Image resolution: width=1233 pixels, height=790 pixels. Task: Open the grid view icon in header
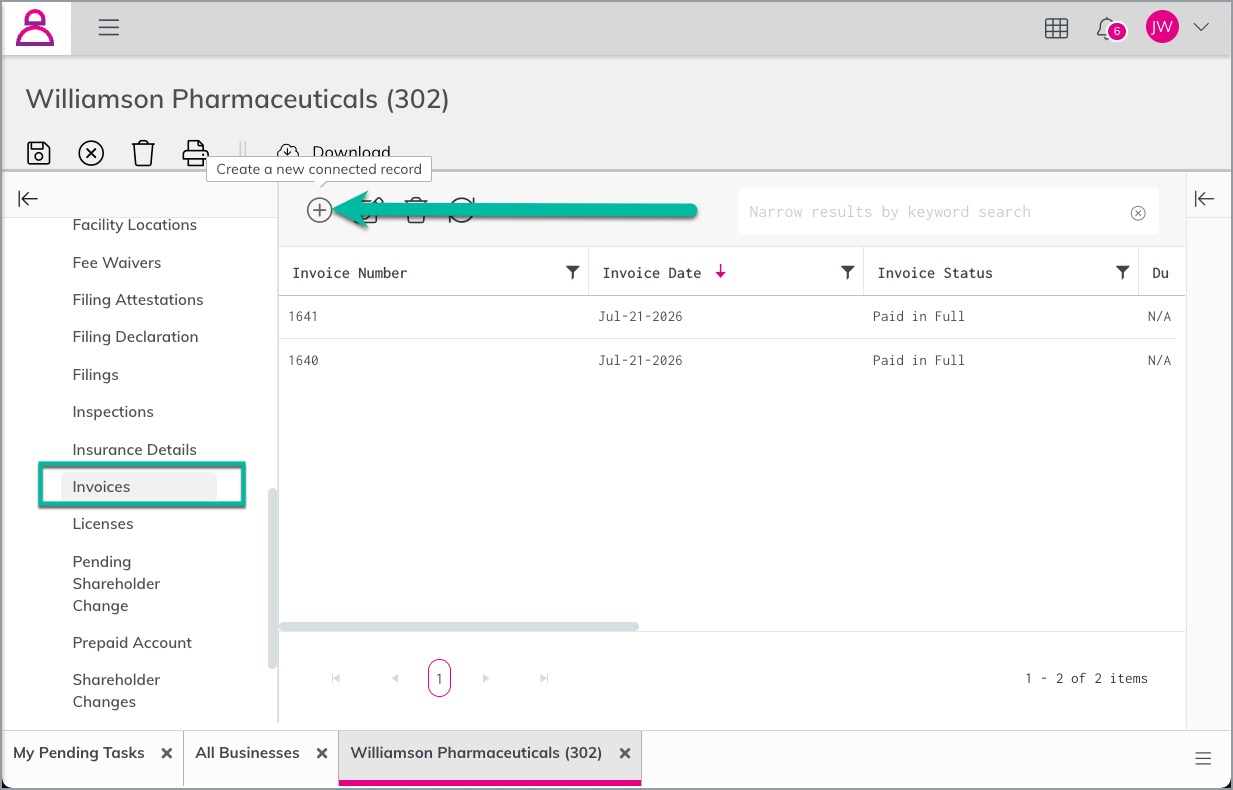(x=1056, y=28)
